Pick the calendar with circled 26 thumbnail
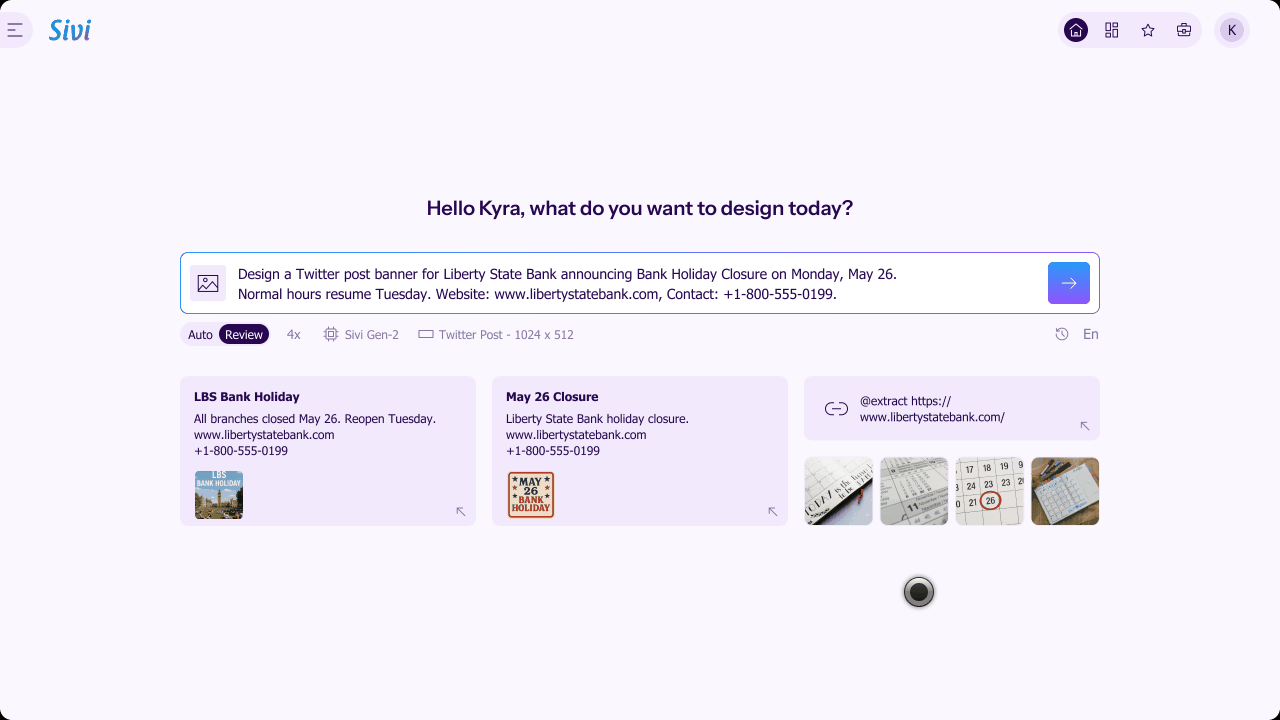Viewport: 1280px width, 720px height. (x=990, y=491)
